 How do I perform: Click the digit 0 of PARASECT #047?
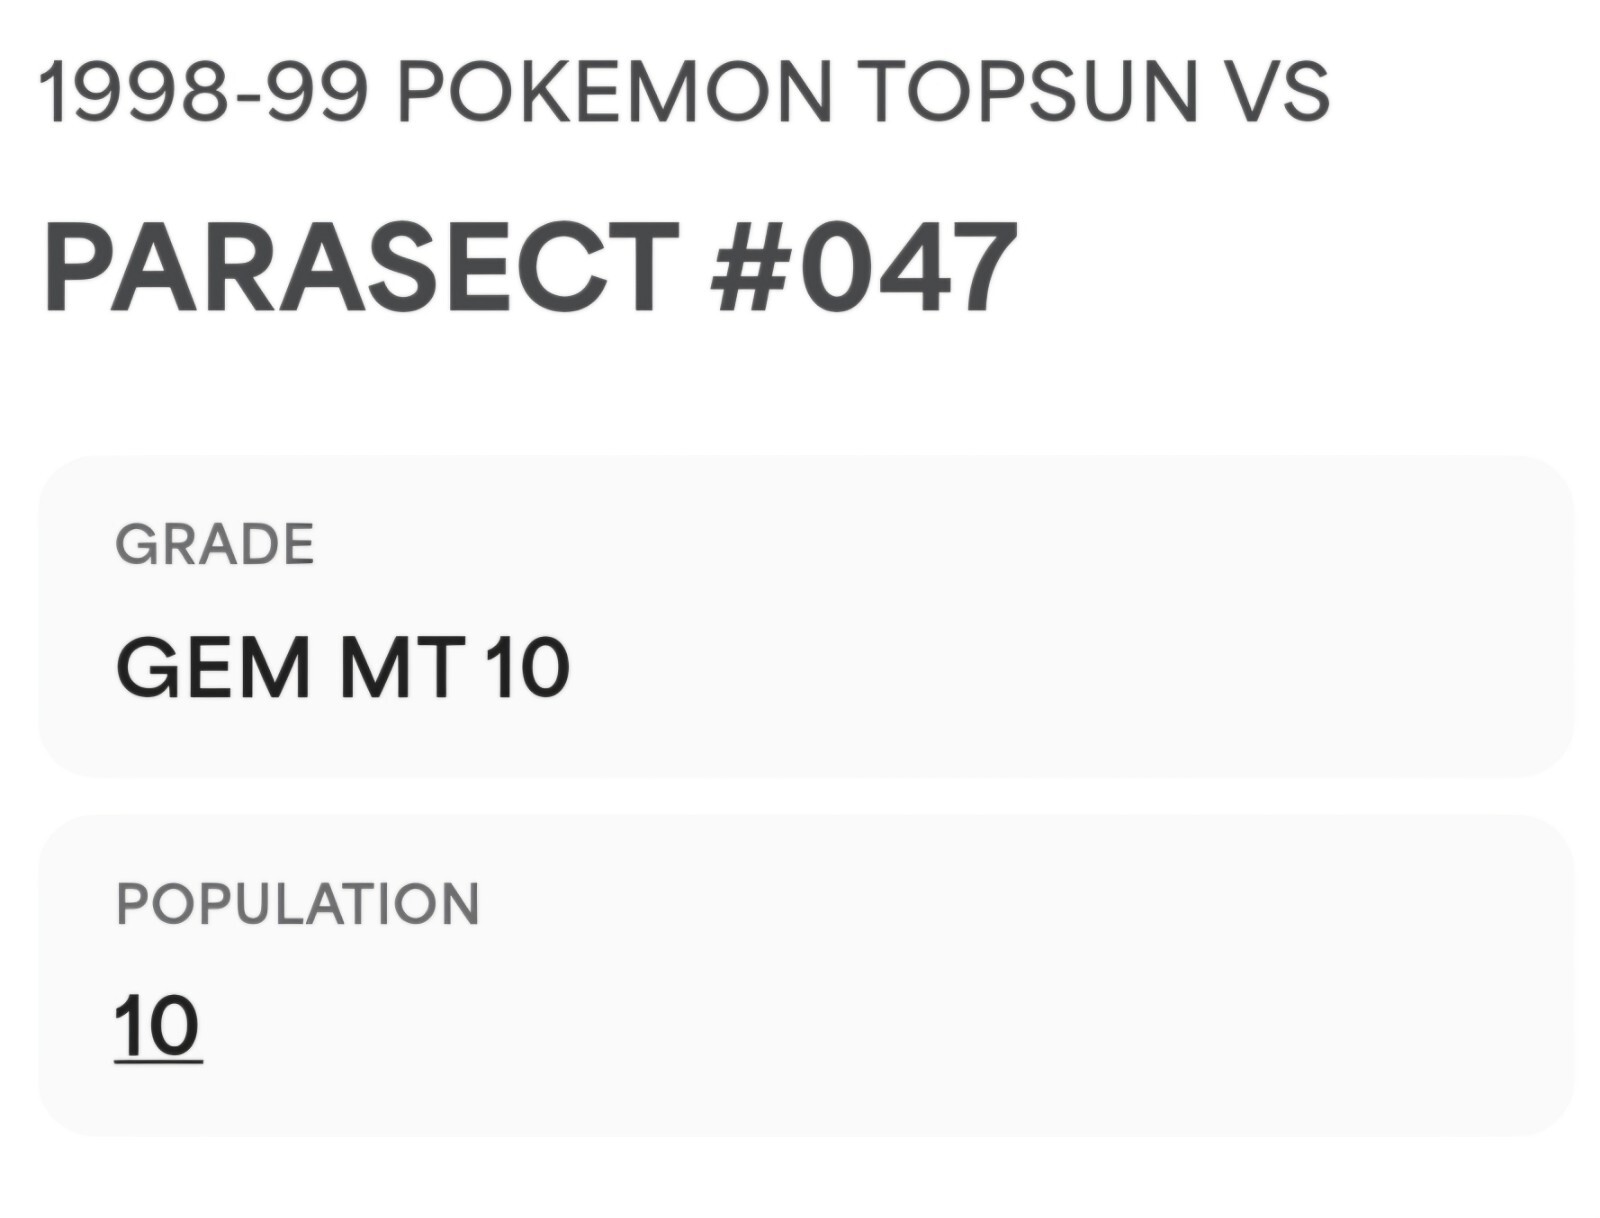(836, 268)
